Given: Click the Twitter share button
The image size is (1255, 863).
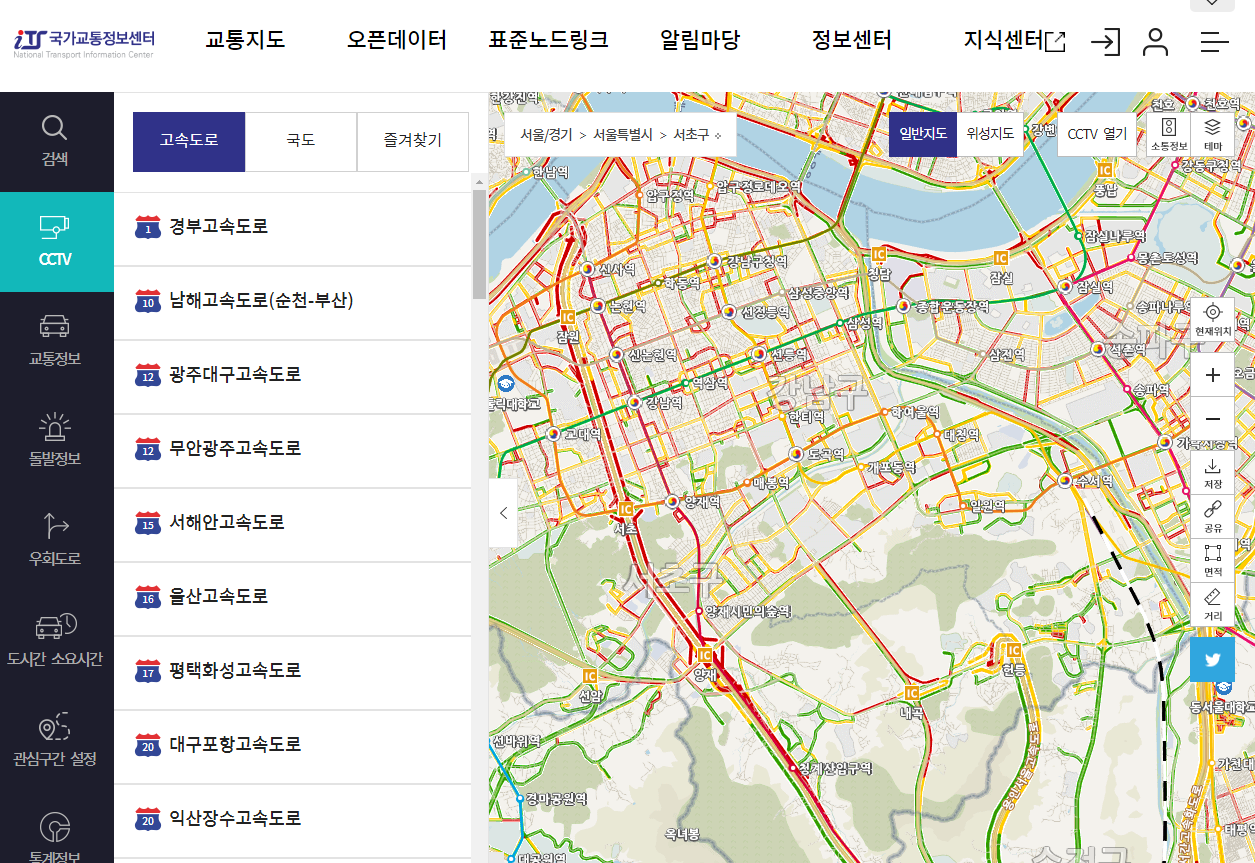Looking at the screenshot, I should click(1212, 660).
